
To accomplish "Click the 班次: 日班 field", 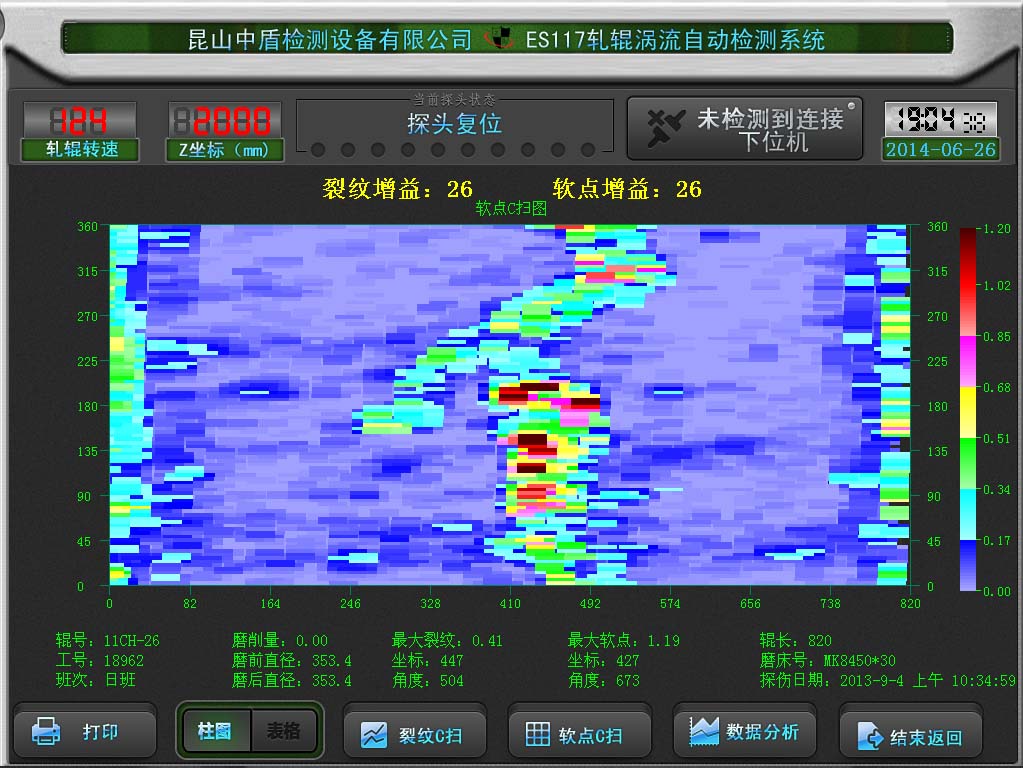I will [96, 680].
